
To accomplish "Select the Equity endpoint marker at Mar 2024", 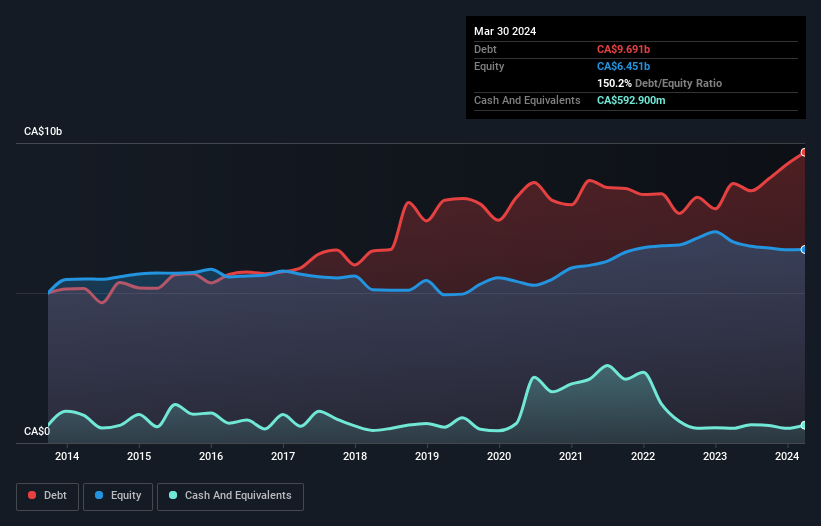I will (804, 250).
